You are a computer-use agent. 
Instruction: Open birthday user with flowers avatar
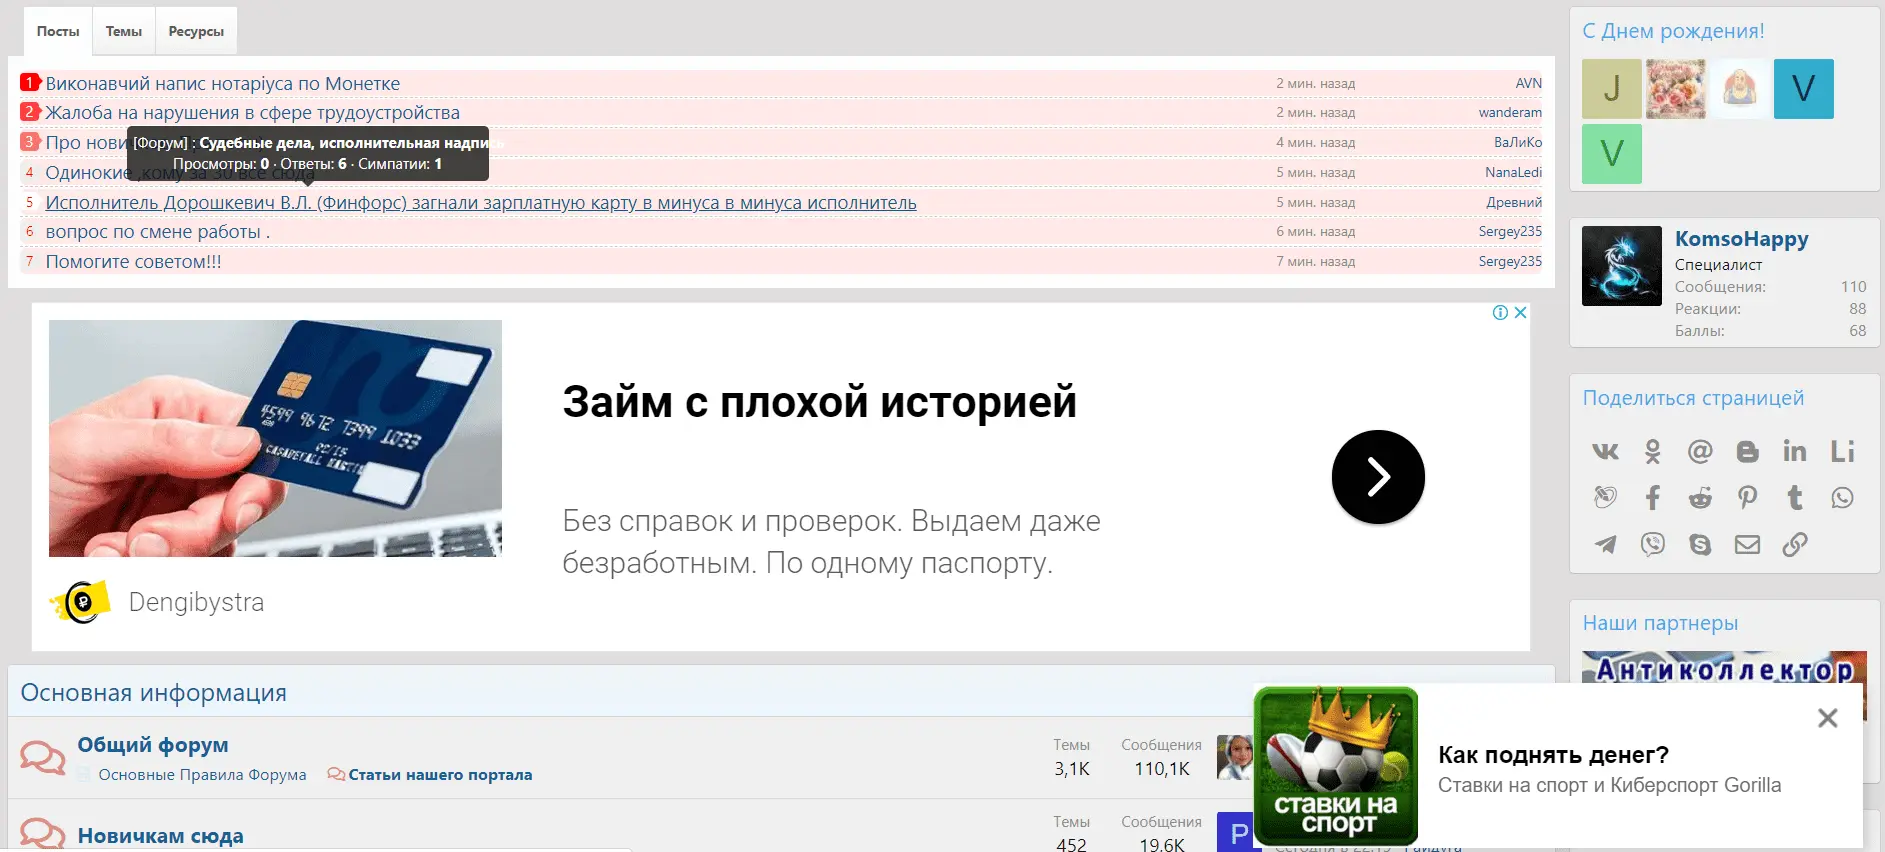point(1676,89)
